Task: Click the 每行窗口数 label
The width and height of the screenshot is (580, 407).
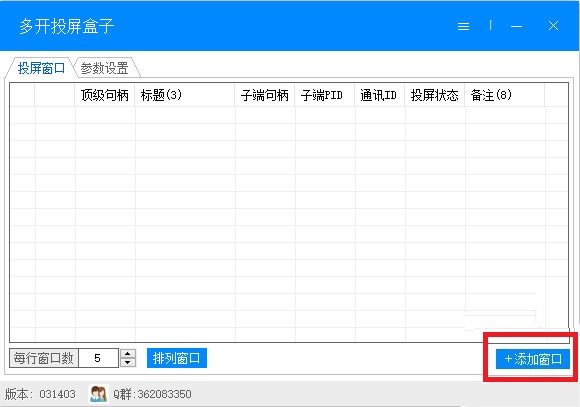Action: pyautogui.click(x=44, y=358)
